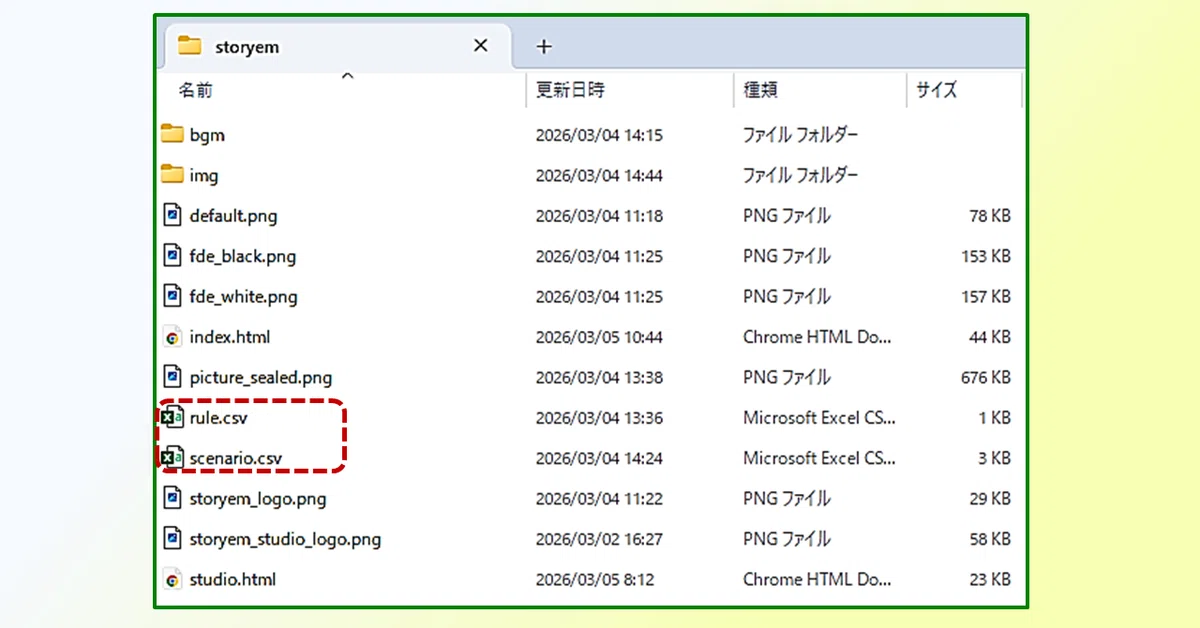
Task: Click the 3 KB size value
Action: [995, 458]
